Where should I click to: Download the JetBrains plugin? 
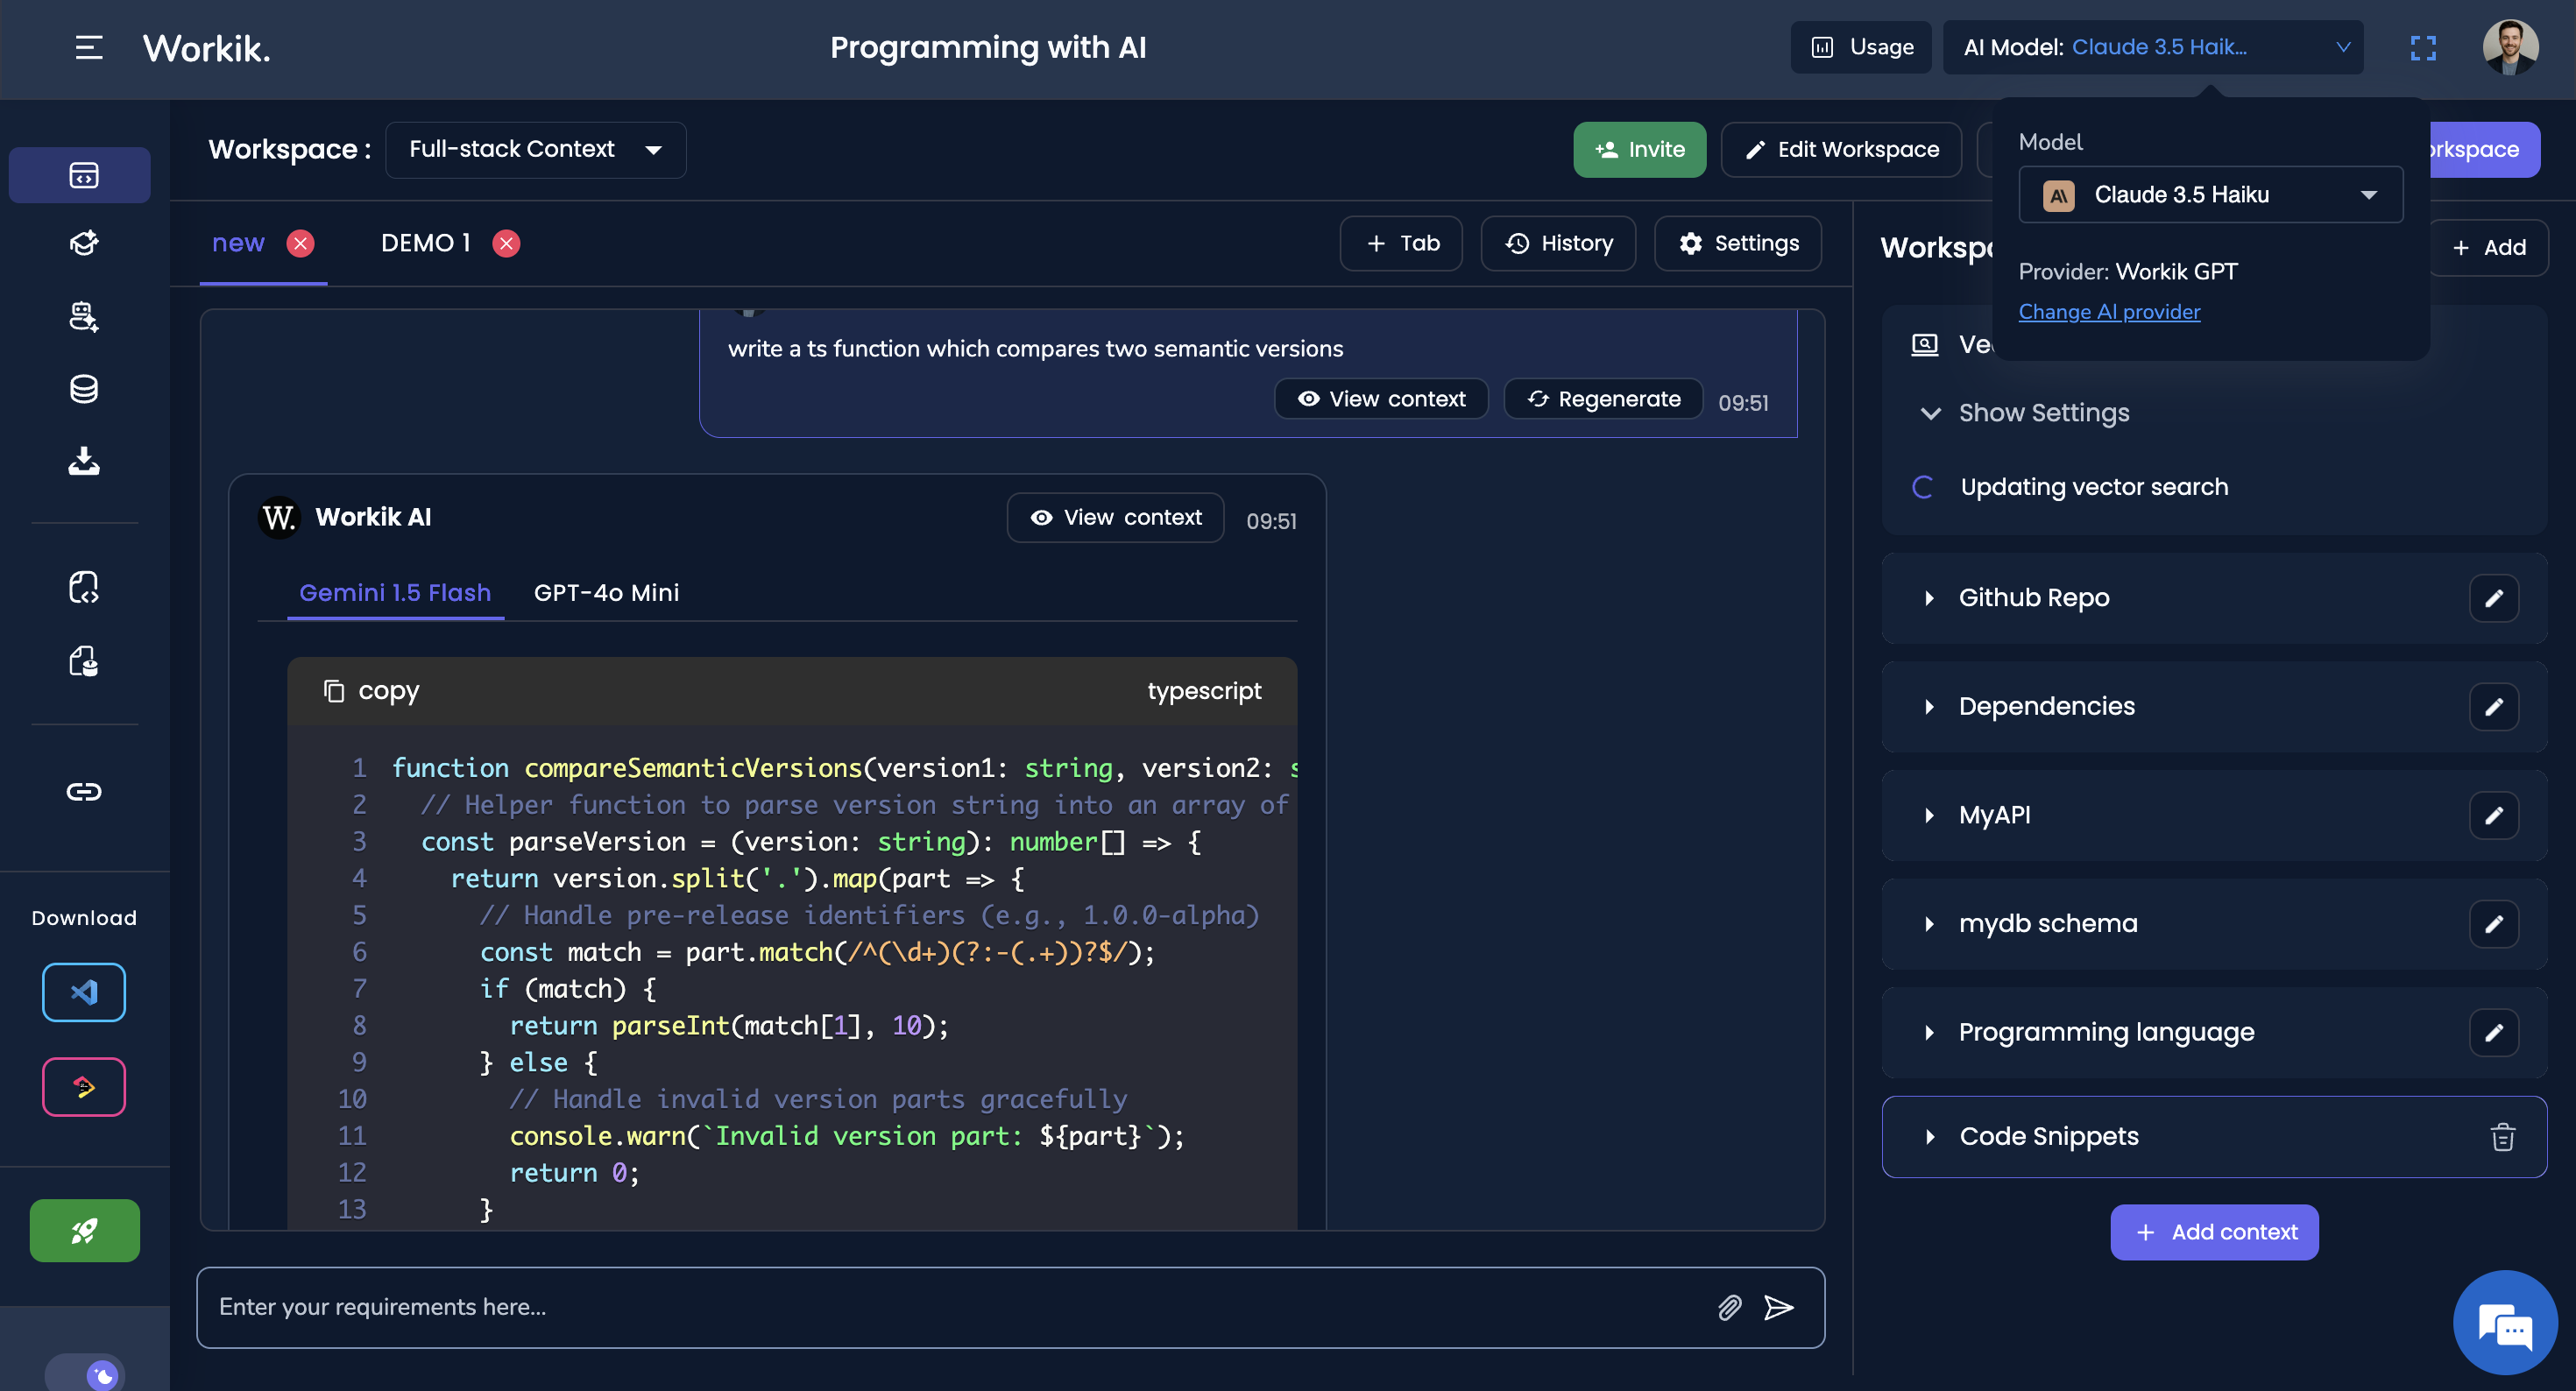pyautogui.click(x=84, y=1086)
